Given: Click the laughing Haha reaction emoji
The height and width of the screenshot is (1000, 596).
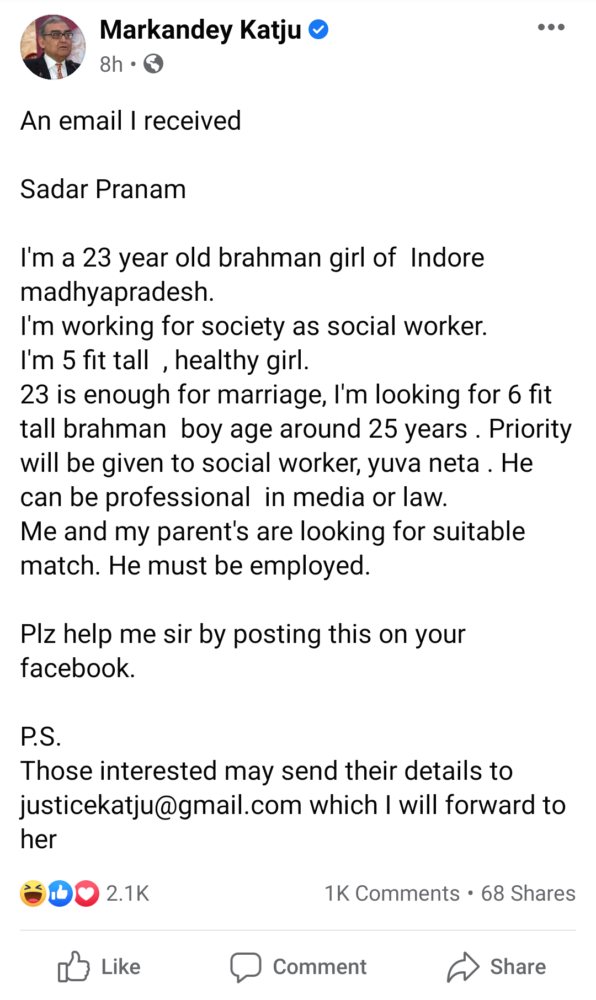Looking at the screenshot, I should (x=33, y=893).
